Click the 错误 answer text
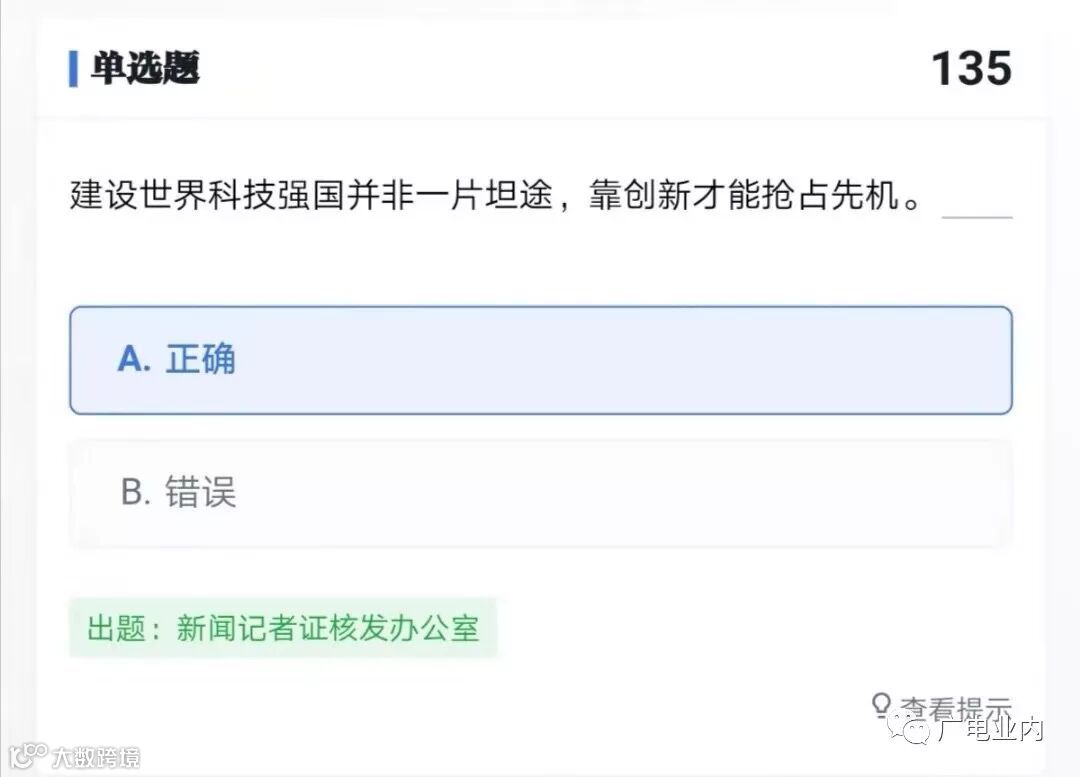This screenshot has height=777, width=1080. coord(201,493)
